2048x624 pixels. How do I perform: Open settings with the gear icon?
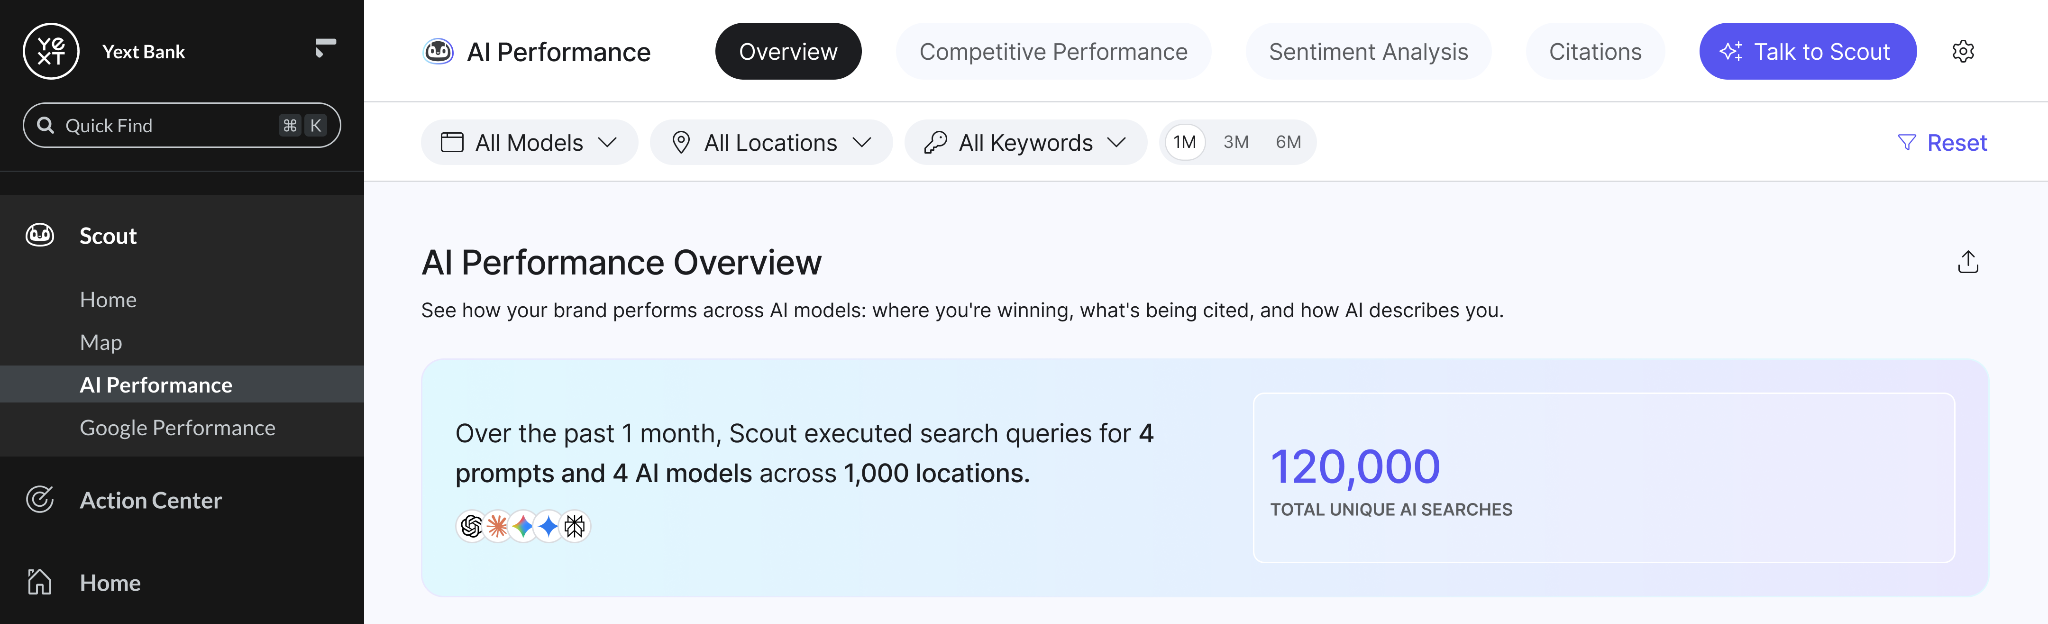[1963, 51]
